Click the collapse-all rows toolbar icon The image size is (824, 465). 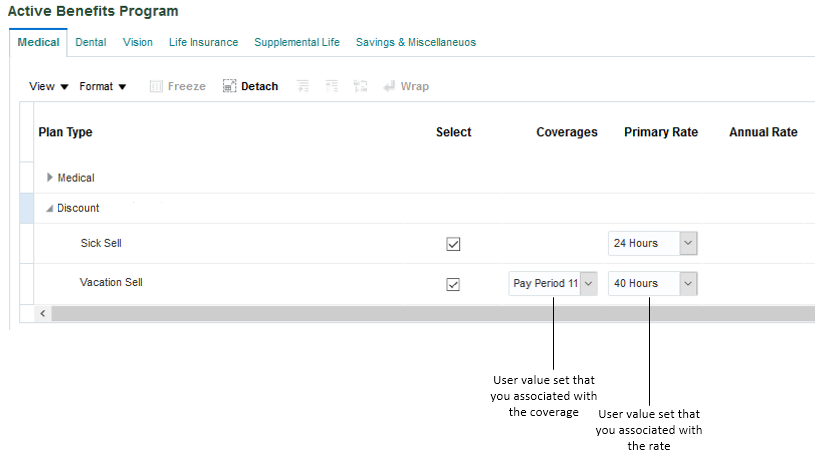click(x=332, y=87)
